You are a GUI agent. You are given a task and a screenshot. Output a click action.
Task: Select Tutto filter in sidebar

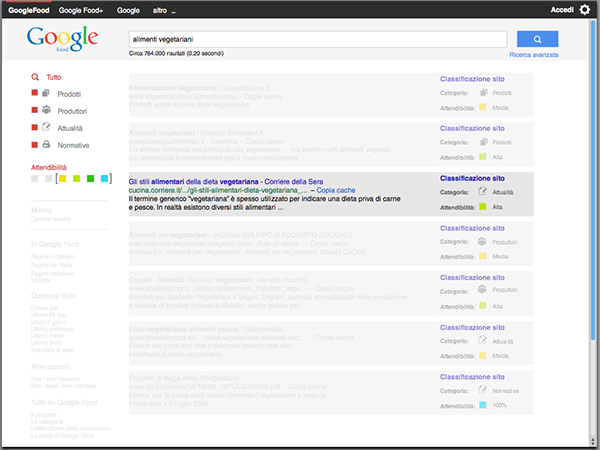coord(54,77)
